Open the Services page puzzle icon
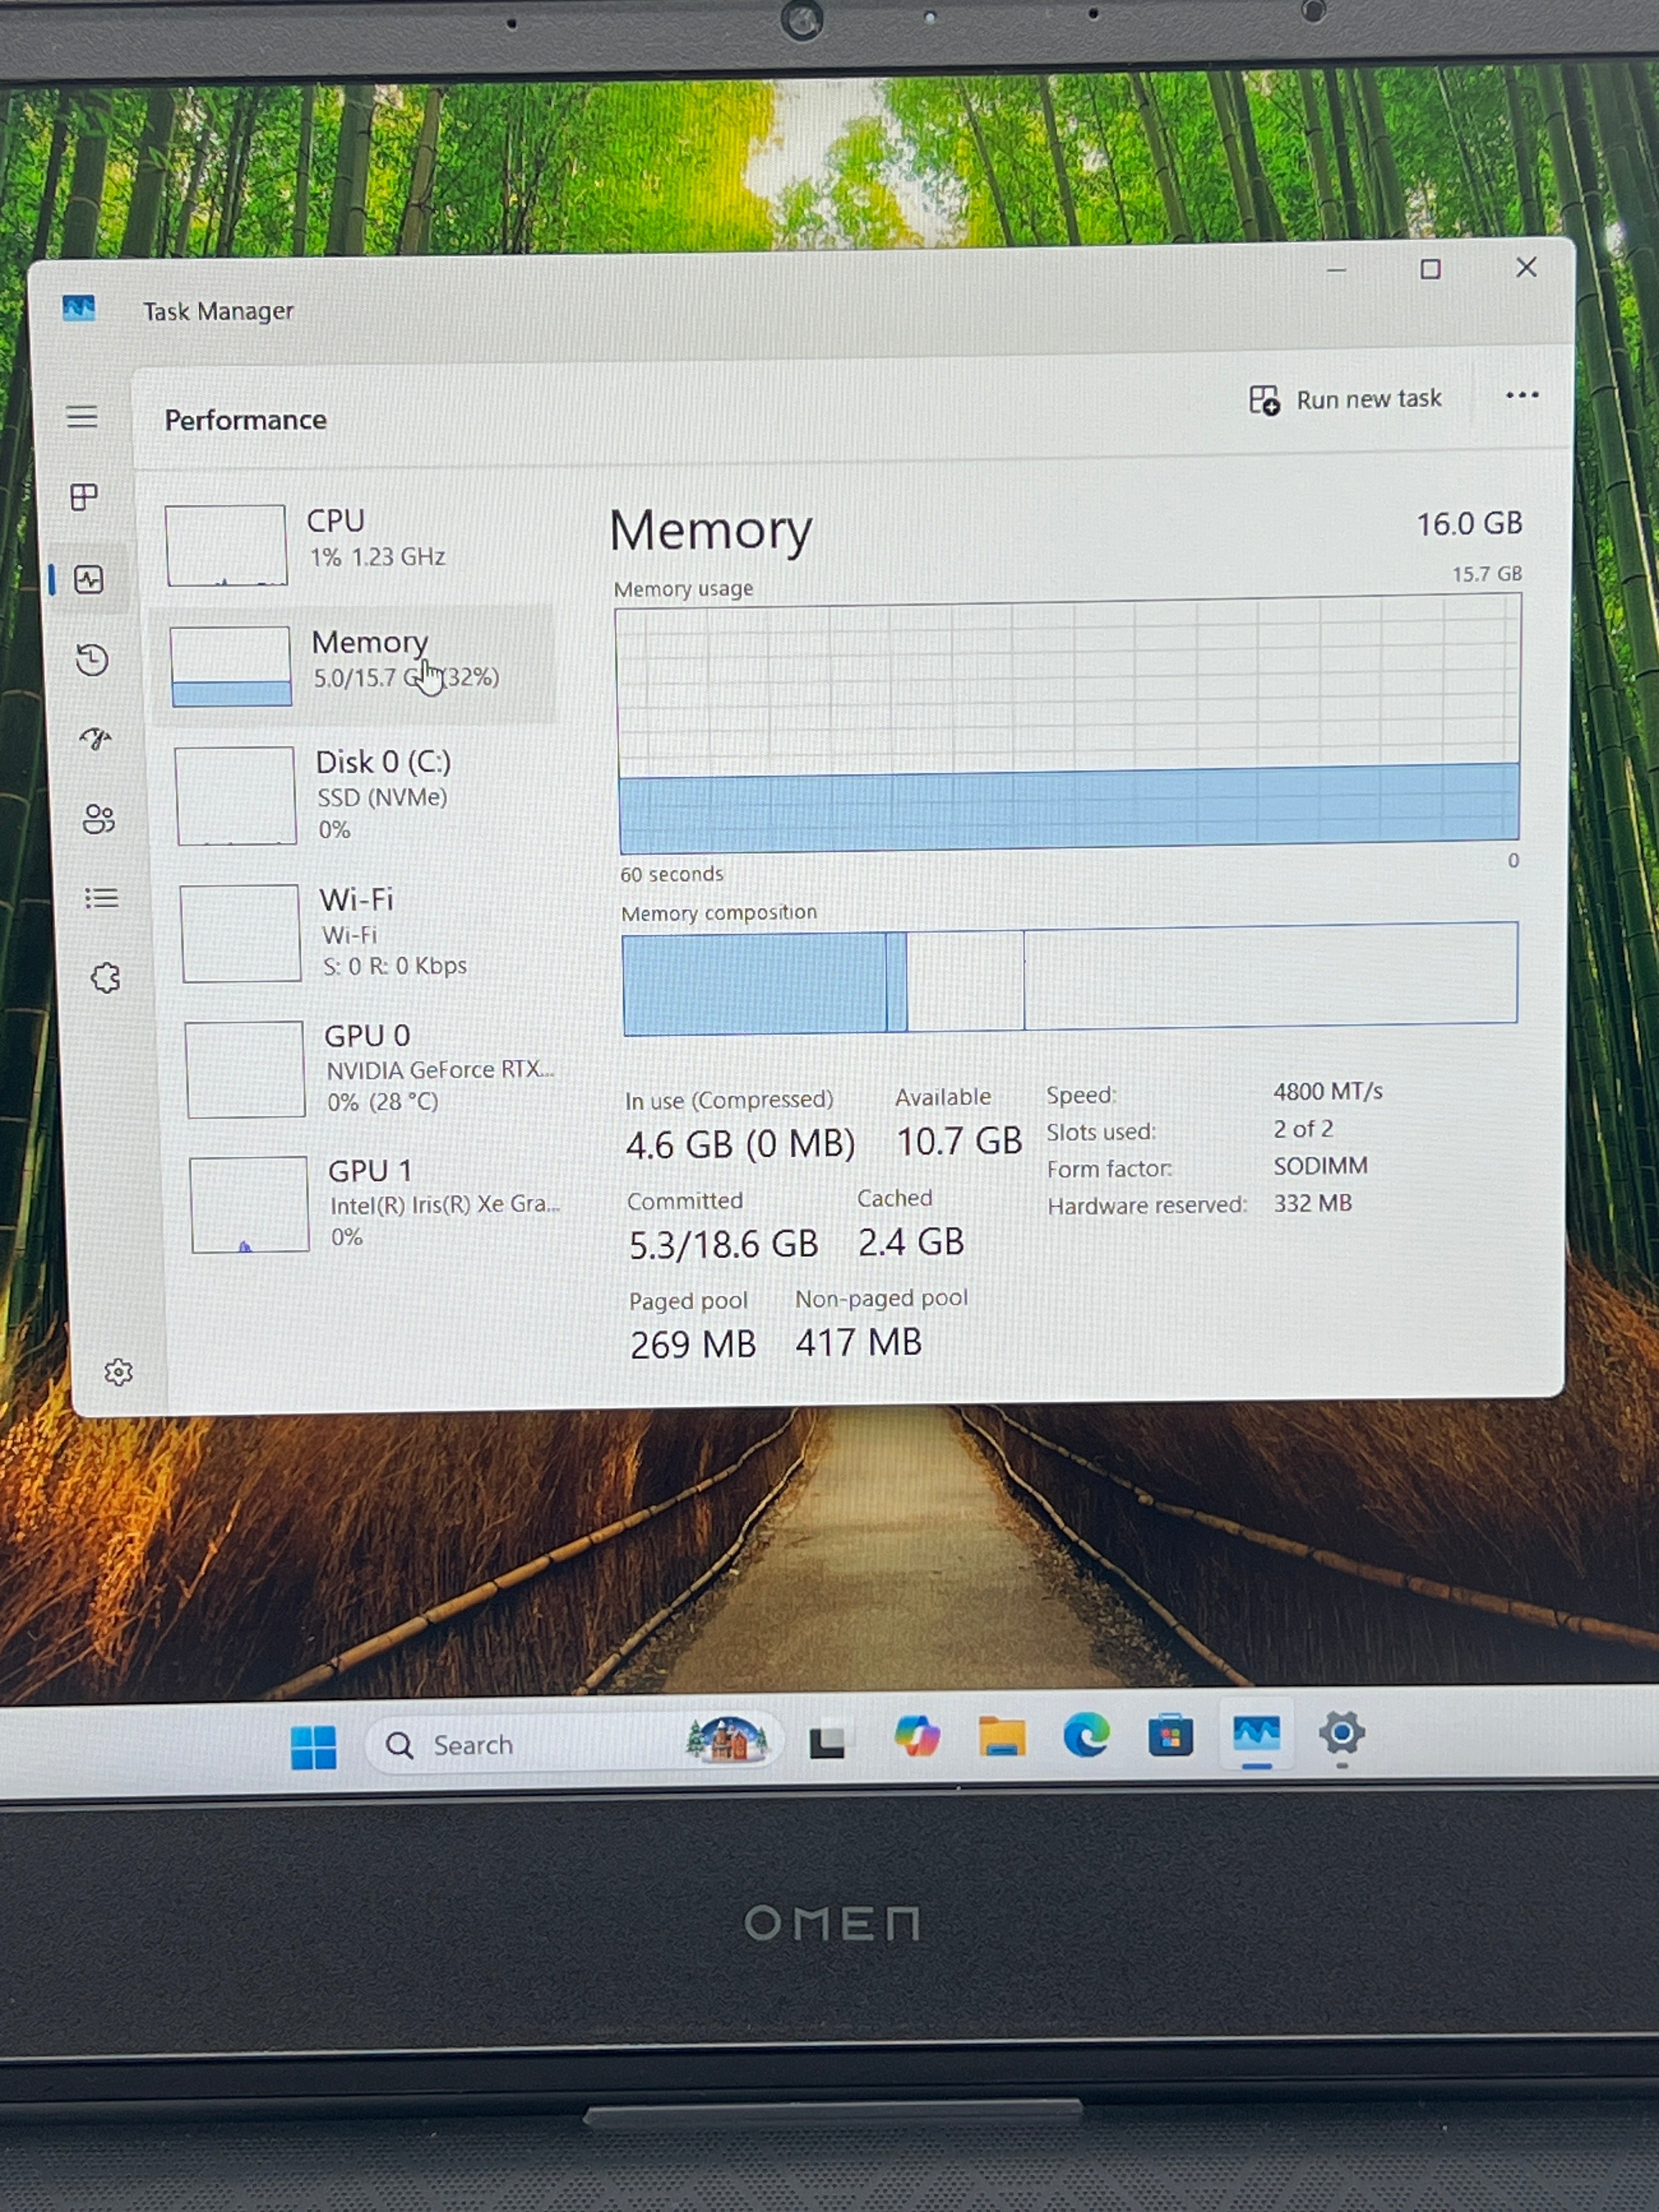The image size is (1659, 2212). pos(105,977)
